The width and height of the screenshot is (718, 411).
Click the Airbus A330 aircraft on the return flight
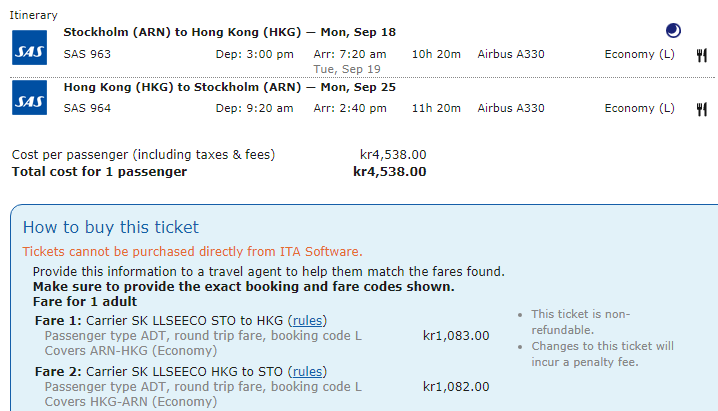[511, 108]
